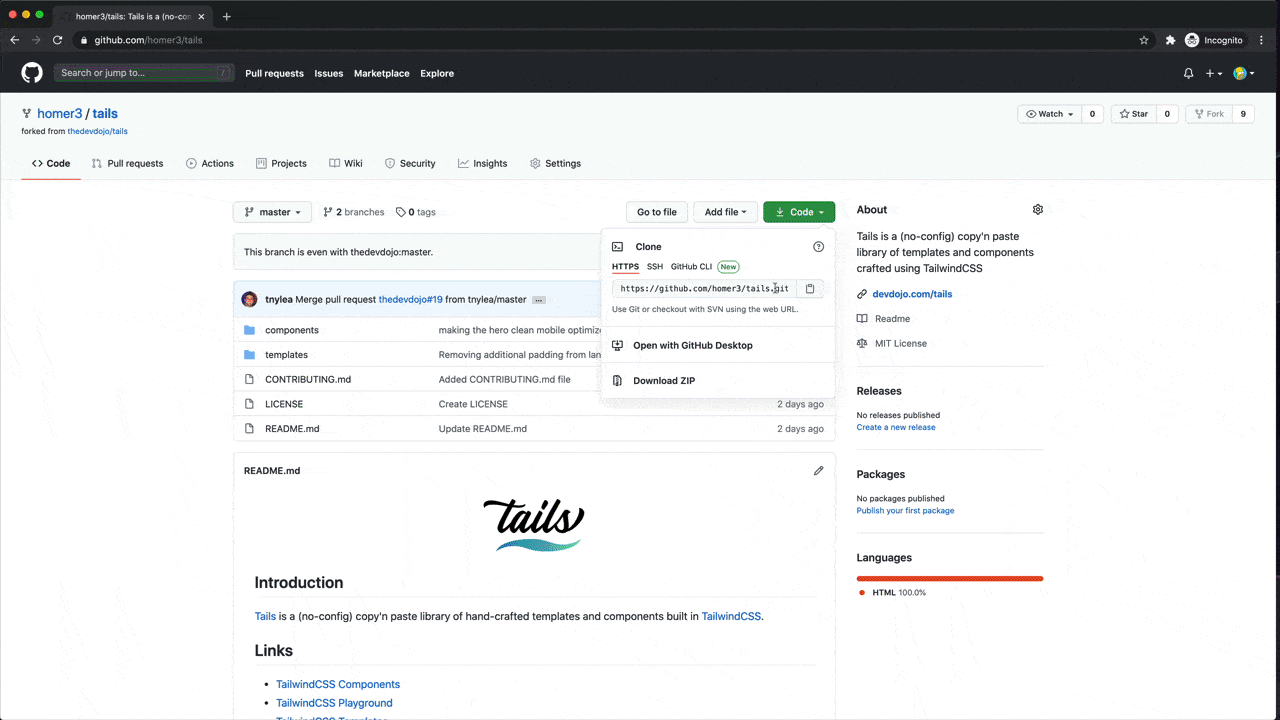Switch to the Pull requests repo tab

(x=127, y=163)
